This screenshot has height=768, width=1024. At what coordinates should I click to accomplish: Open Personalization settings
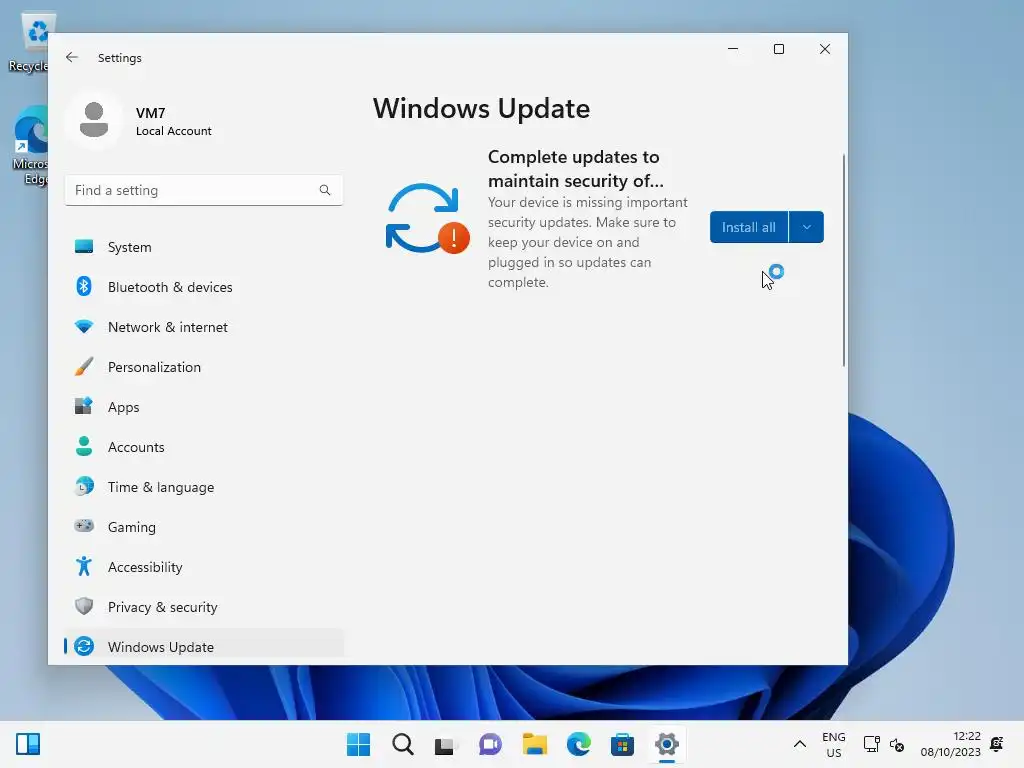pos(204,367)
